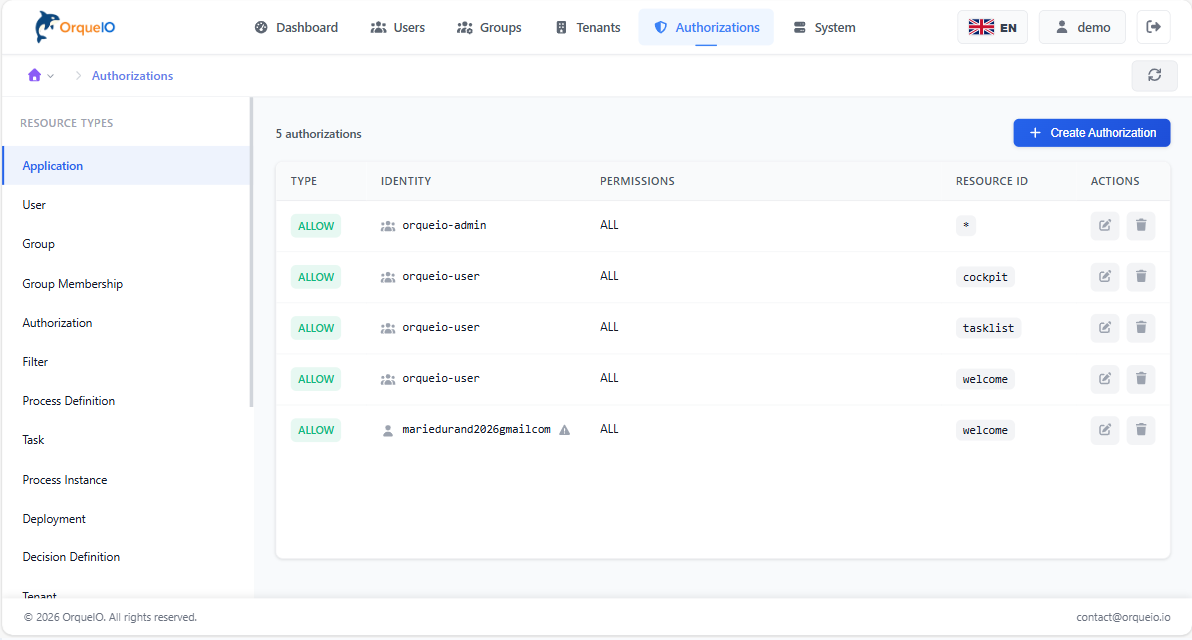Delete the orqueio-admin authorization

click(x=1141, y=226)
